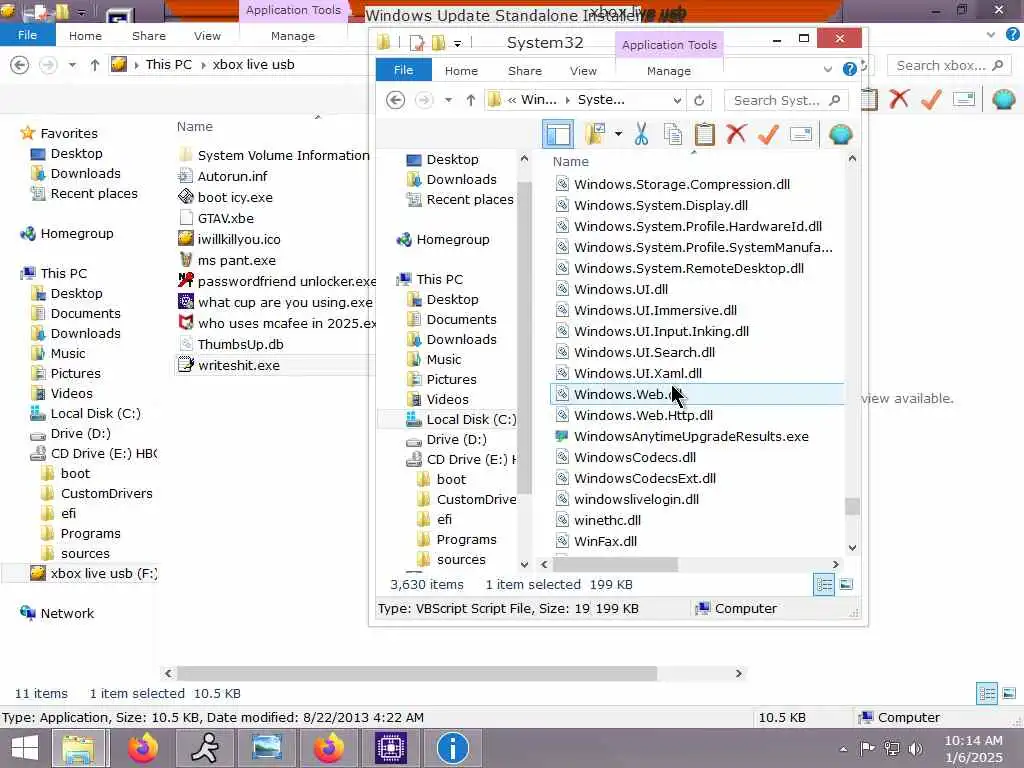The image size is (1024, 768).
Task: Select iwillkillyou.ico file icon
Action: pyautogui.click(x=186, y=238)
